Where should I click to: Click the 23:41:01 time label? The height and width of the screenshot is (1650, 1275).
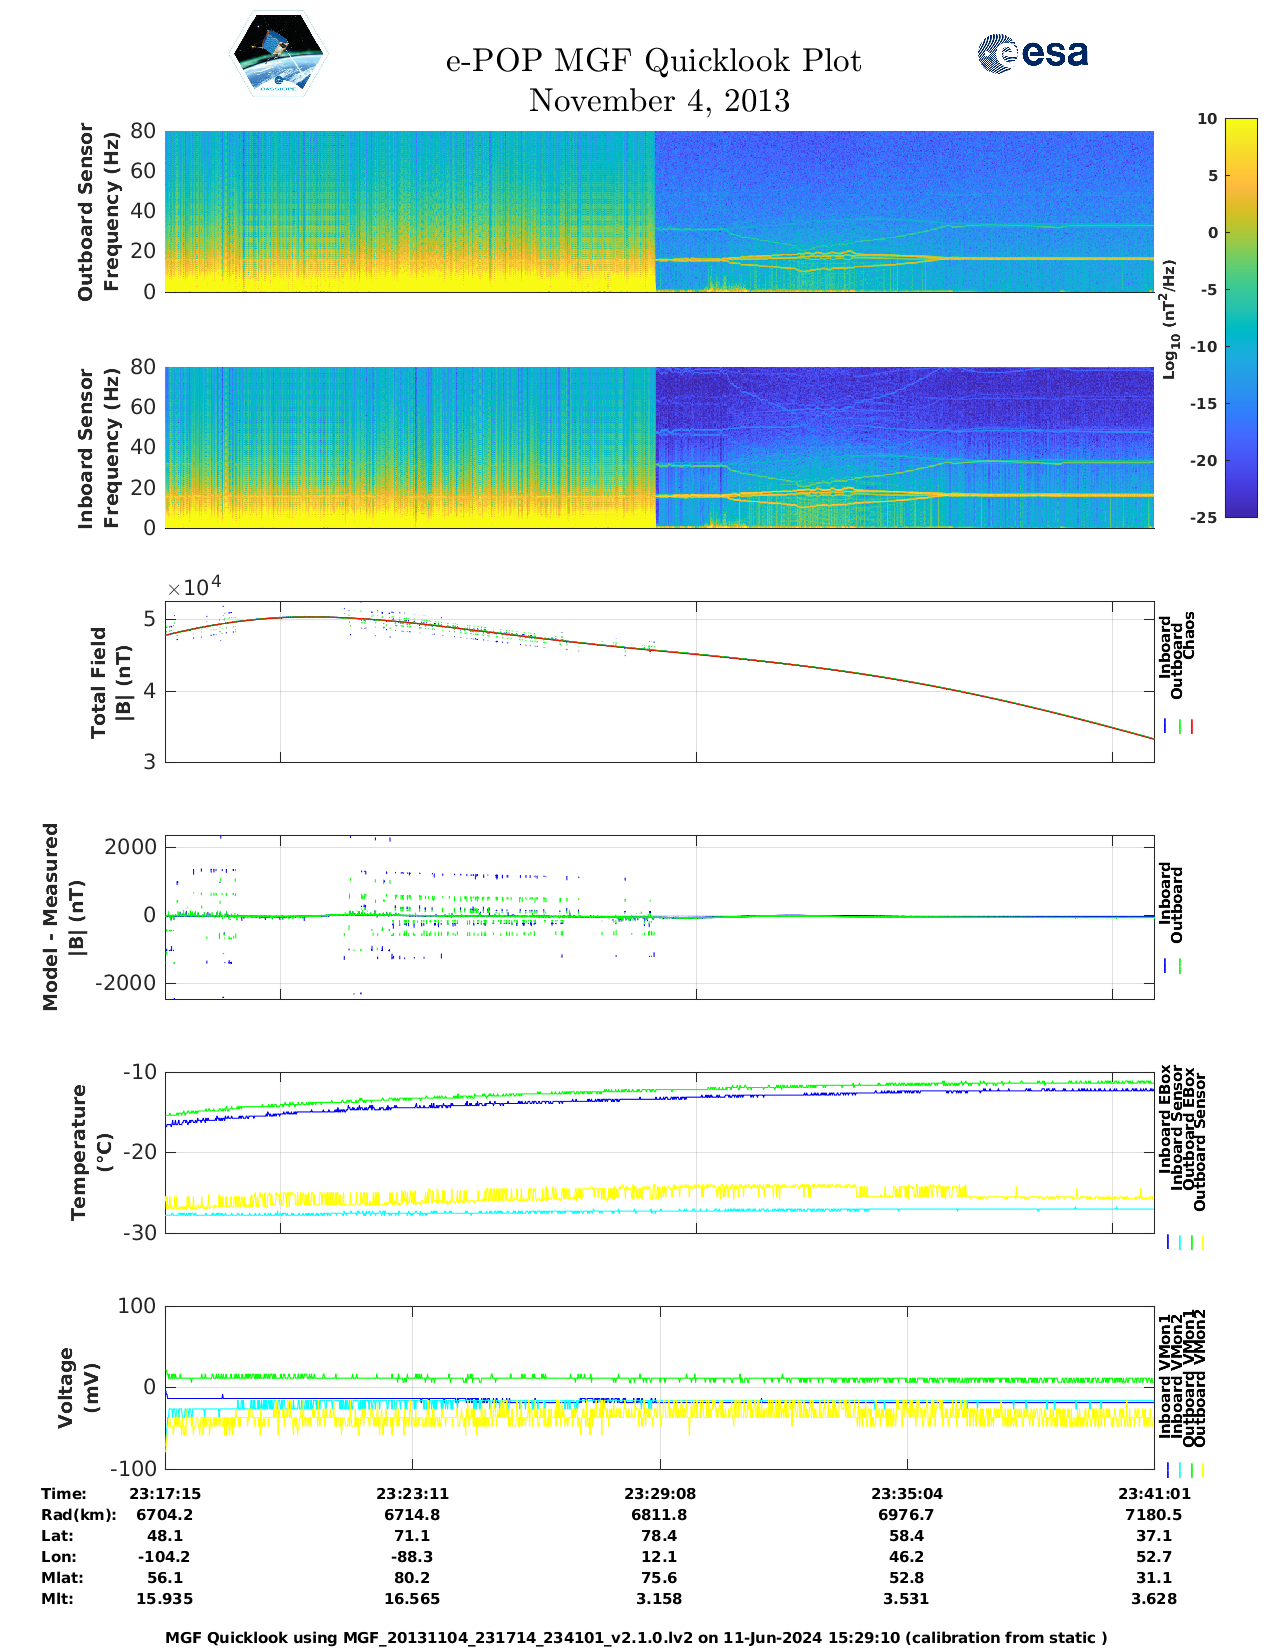[x=1152, y=1494]
